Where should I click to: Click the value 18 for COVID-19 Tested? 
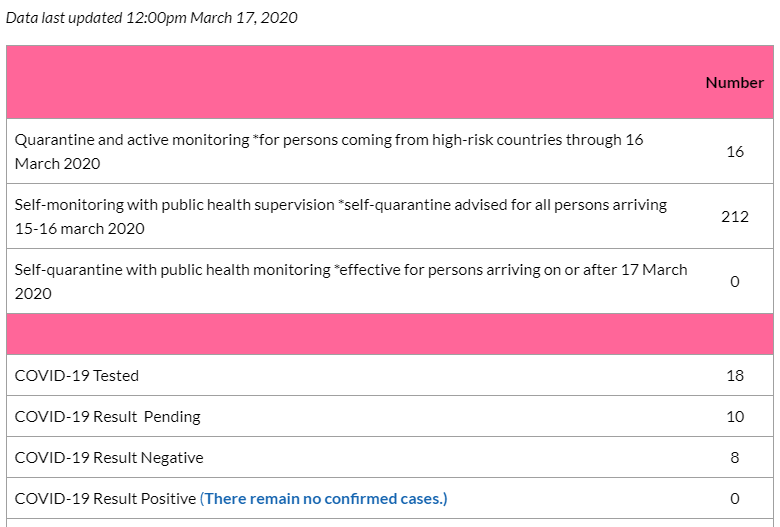tap(735, 376)
